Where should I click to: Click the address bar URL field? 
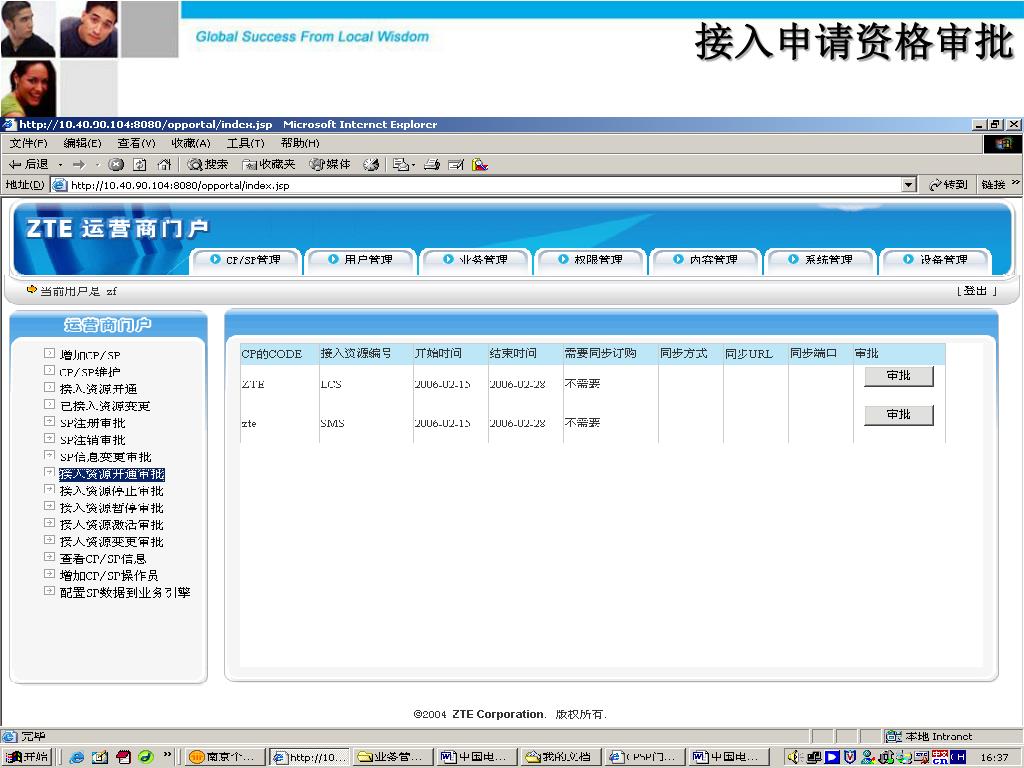(483, 185)
